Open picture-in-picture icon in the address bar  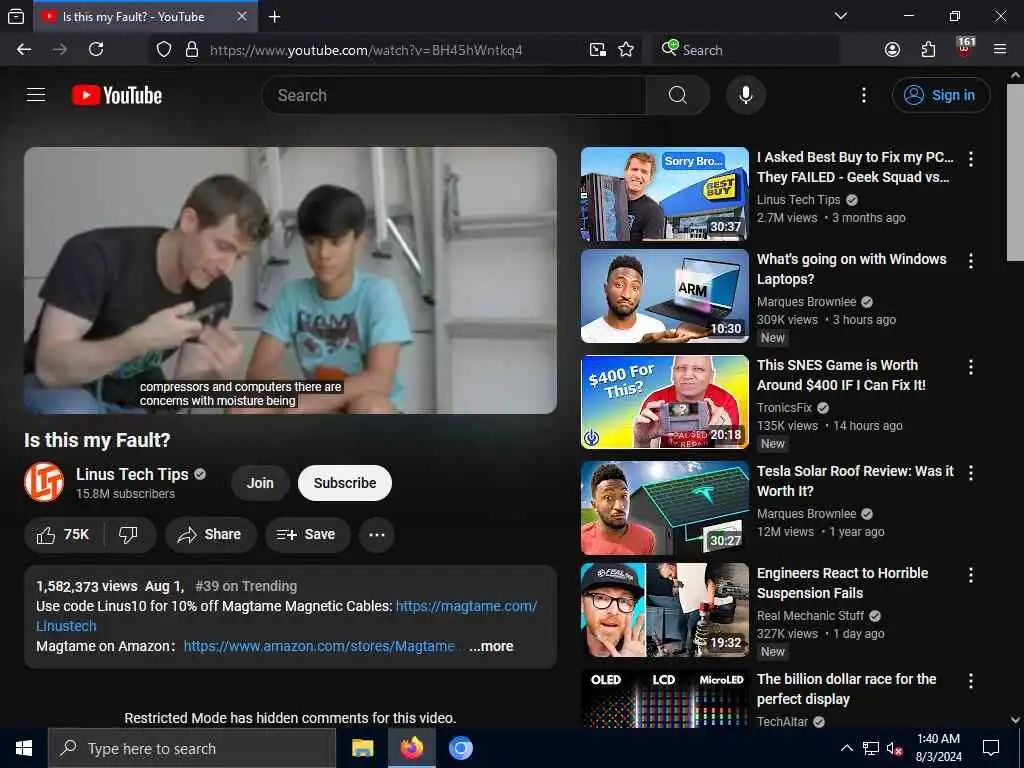[598, 50]
